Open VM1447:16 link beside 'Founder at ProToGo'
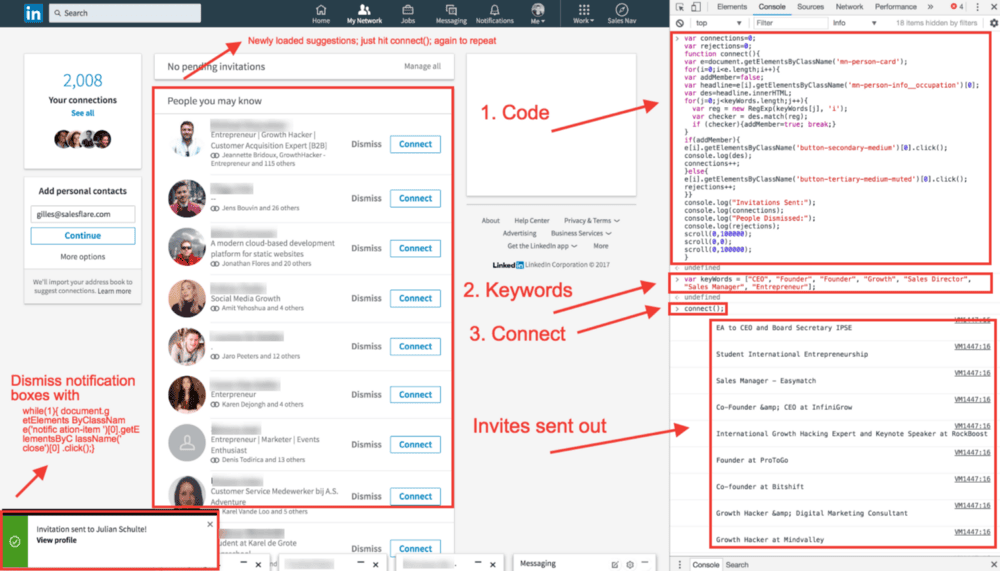The width and height of the screenshot is (1000, 571). (972, 452)
